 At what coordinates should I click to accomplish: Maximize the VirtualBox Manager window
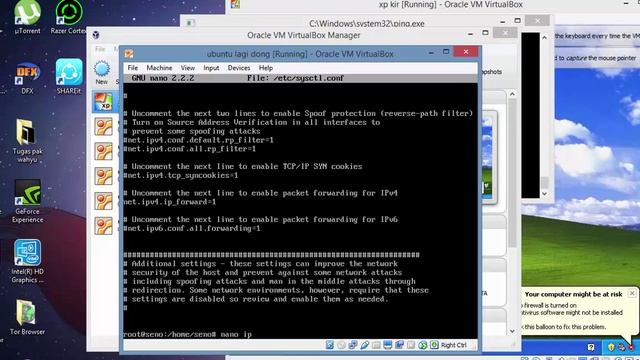[485, 33]
